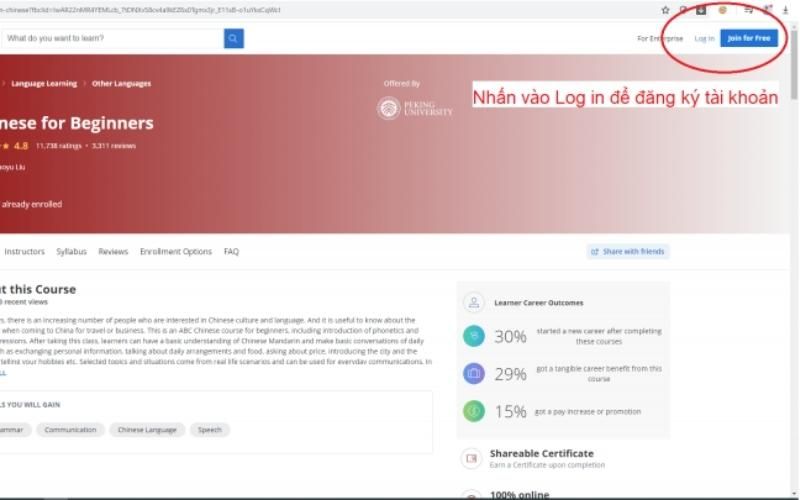Click the blue search magnifier button
The height and width of the screenshot is (500, 800).
point(234,38)
